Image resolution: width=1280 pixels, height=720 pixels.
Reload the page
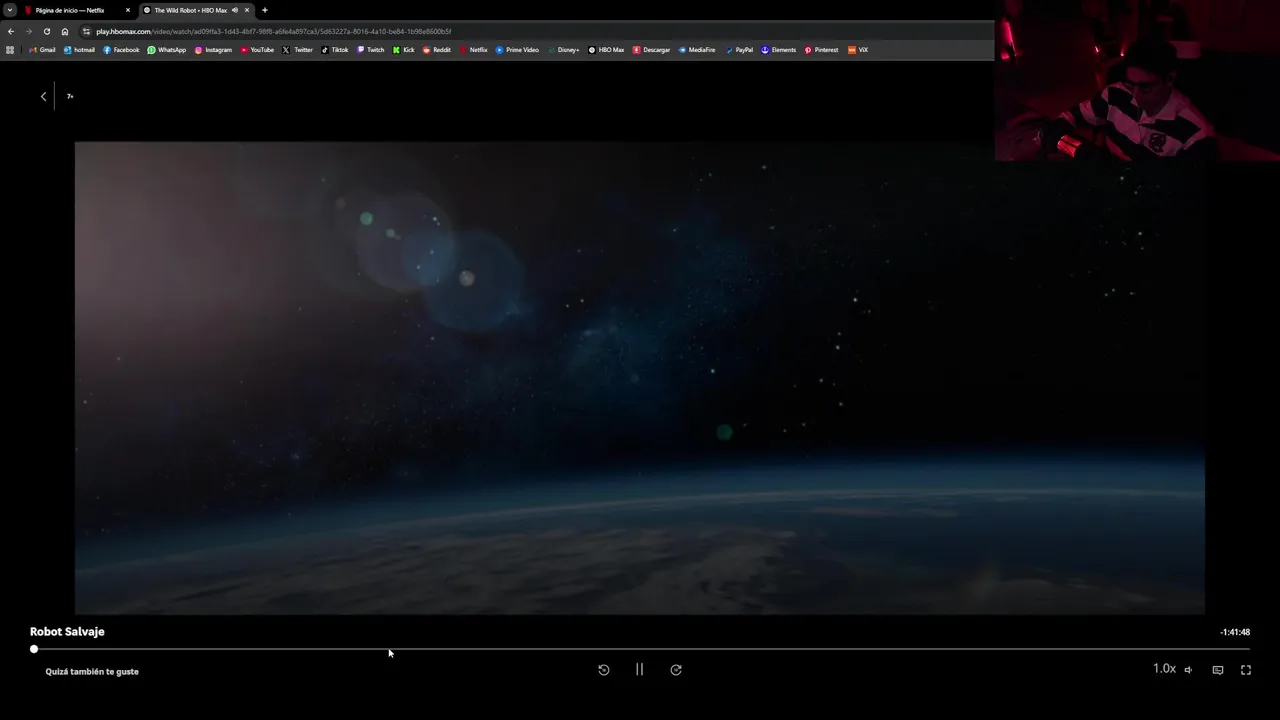tap(47, 31)
